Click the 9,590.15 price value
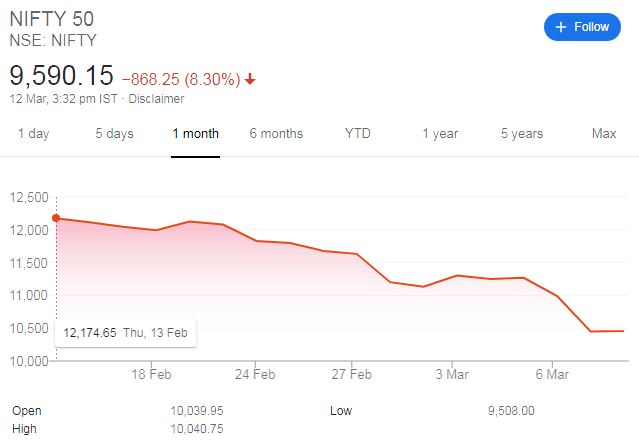This screenshot has height=443, width=639. coord(62,76)
